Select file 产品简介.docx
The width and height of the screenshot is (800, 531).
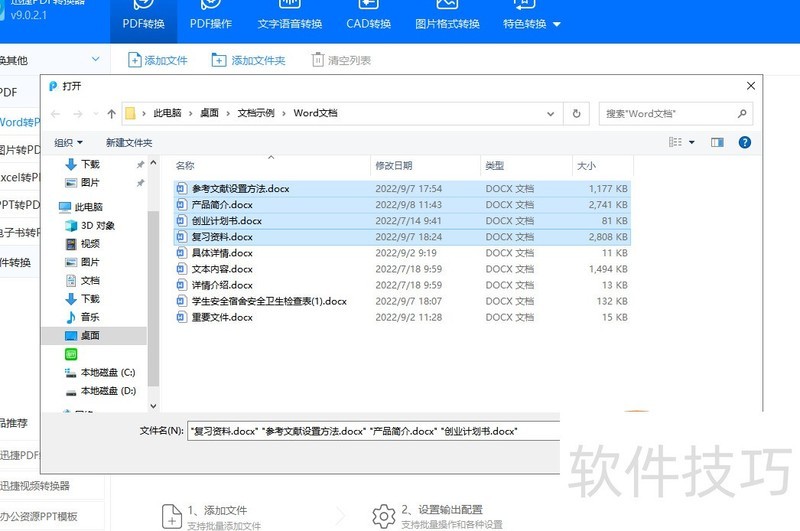[402, 205]
